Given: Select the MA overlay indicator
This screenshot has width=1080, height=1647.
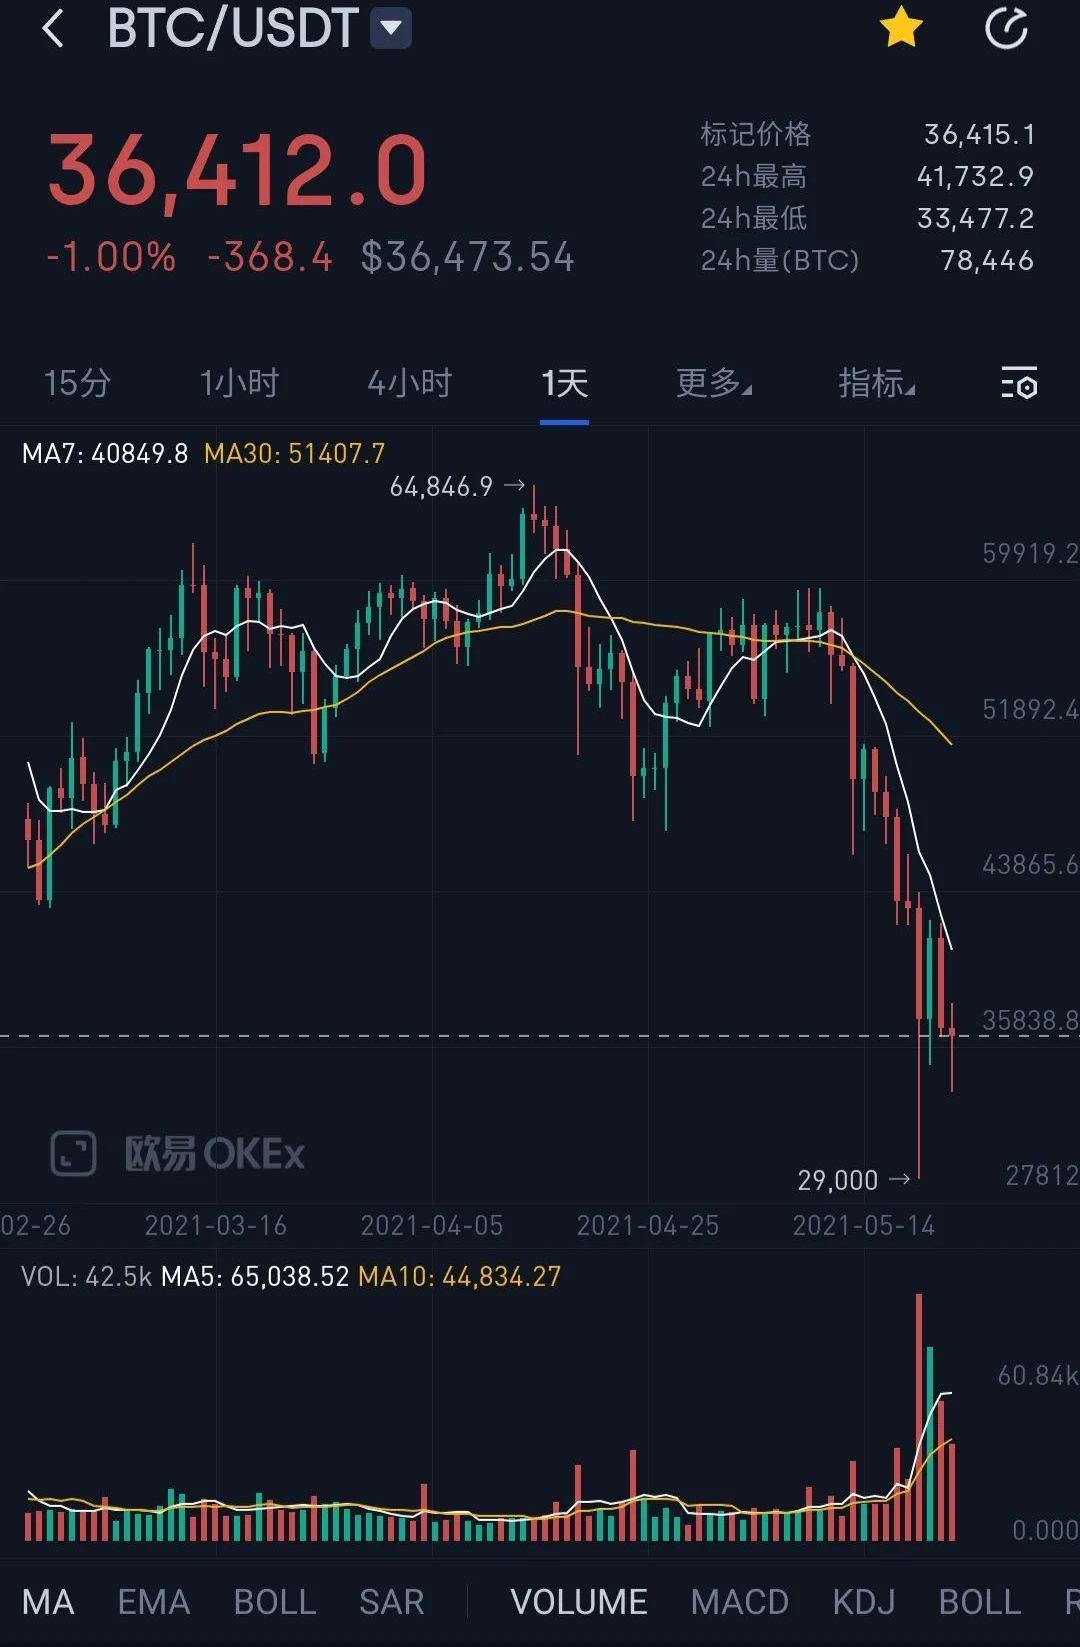Looking at the screenshot, I should [48, 1602].
